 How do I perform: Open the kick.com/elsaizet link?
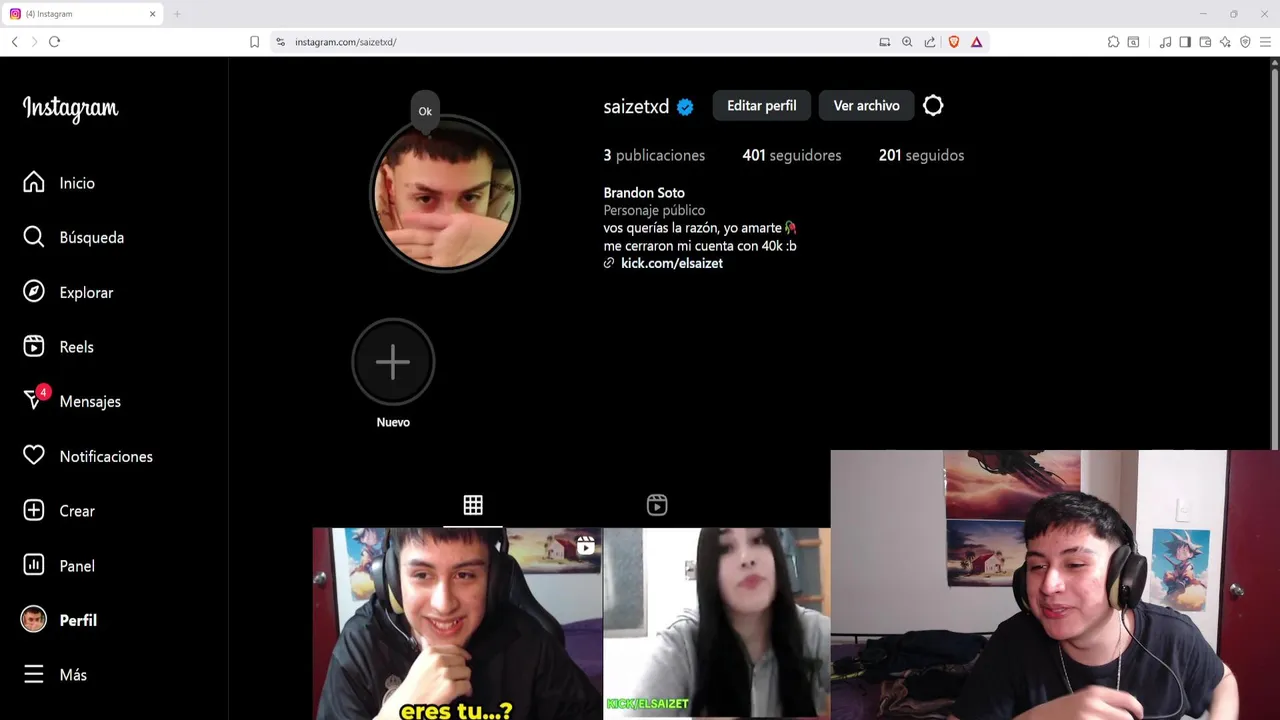[672, 263]
